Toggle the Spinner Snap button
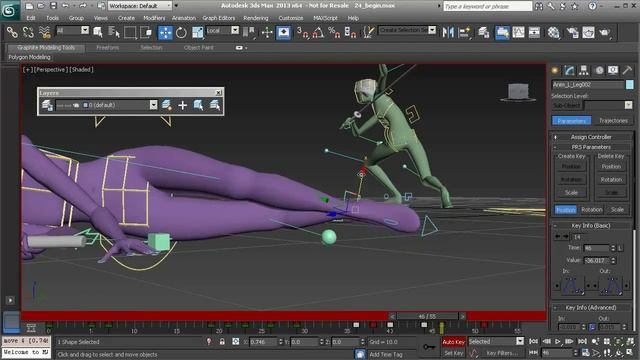 [350, 32]
